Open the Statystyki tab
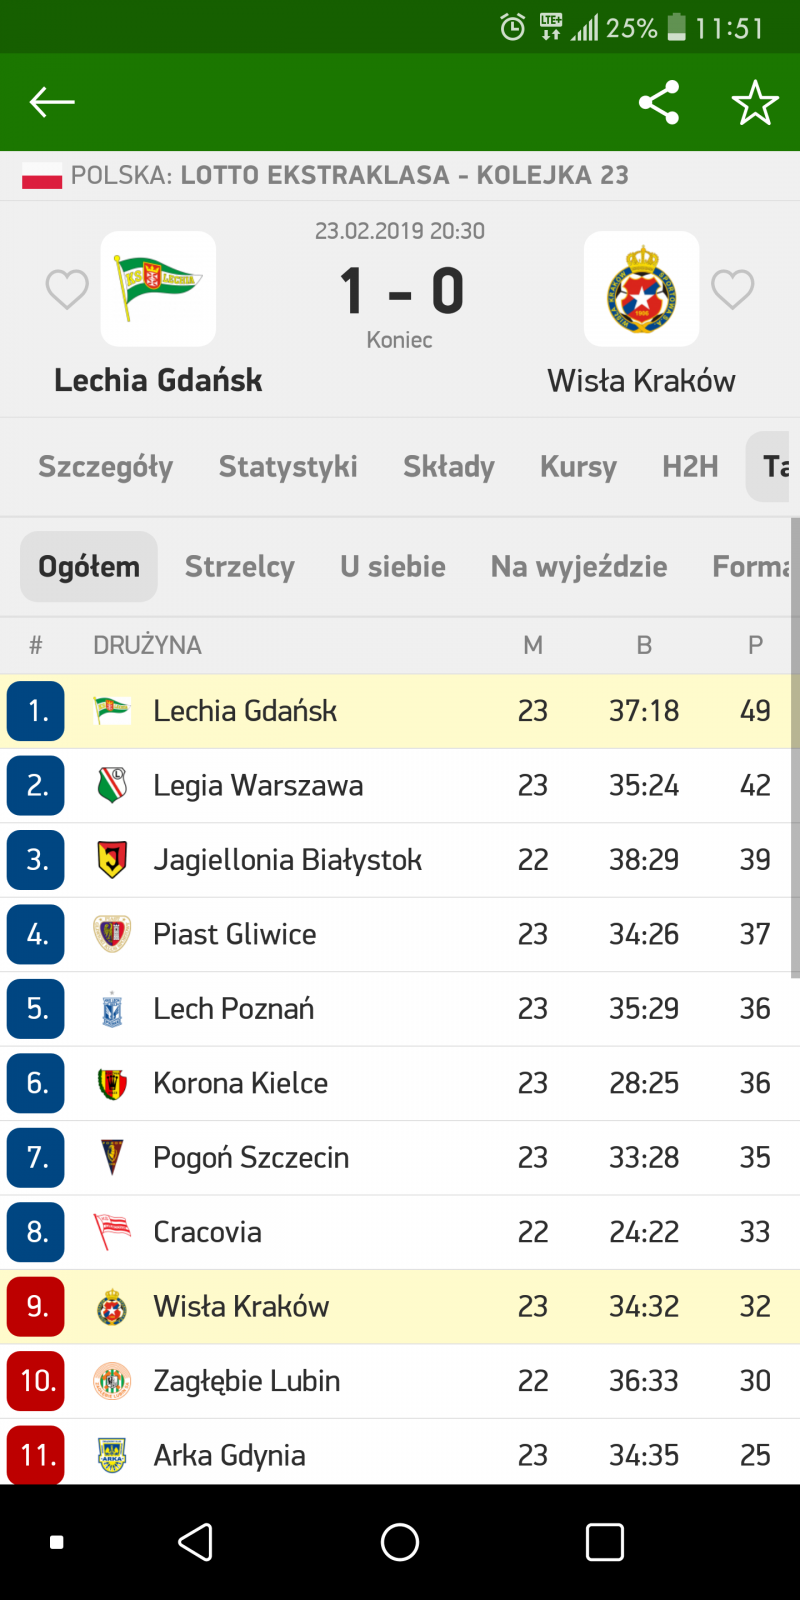Viewport: 800px width, 1600px height. coord(288,467)
